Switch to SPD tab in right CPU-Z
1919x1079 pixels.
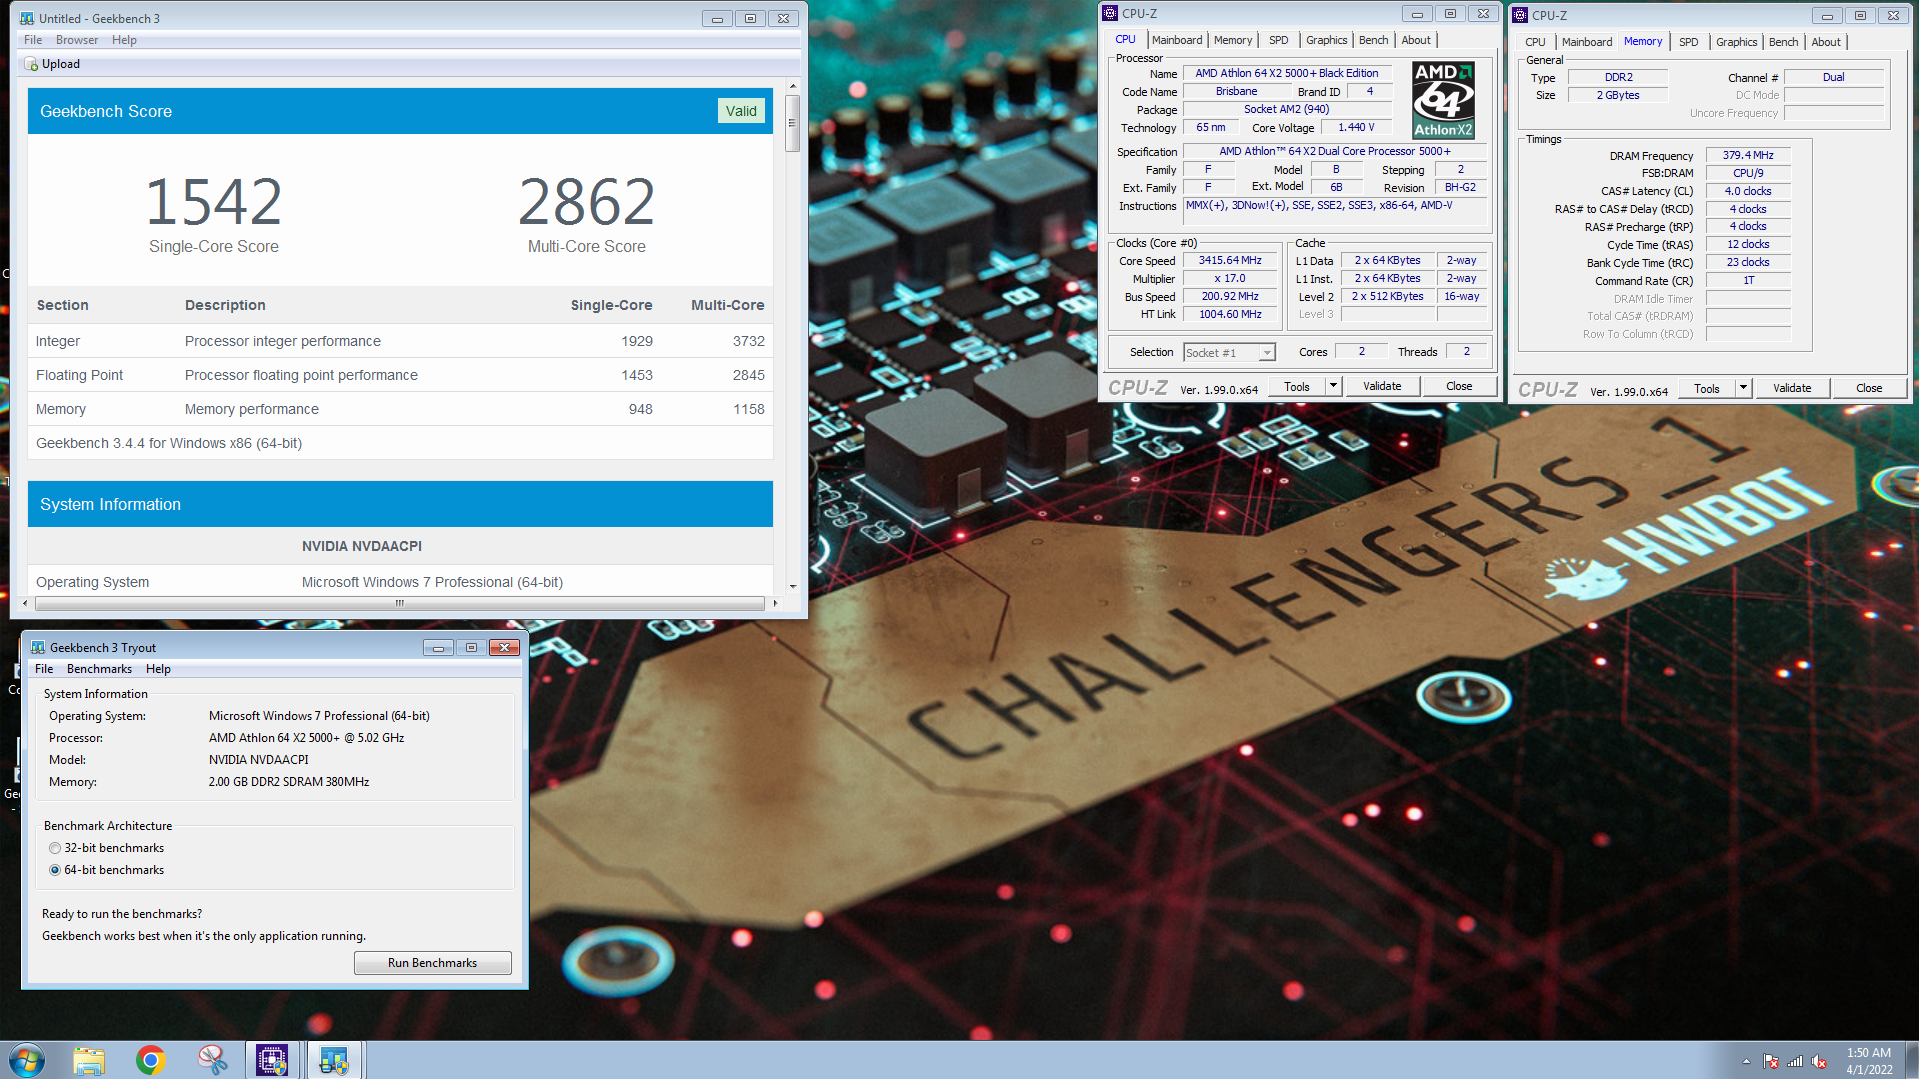point(1689,42)
